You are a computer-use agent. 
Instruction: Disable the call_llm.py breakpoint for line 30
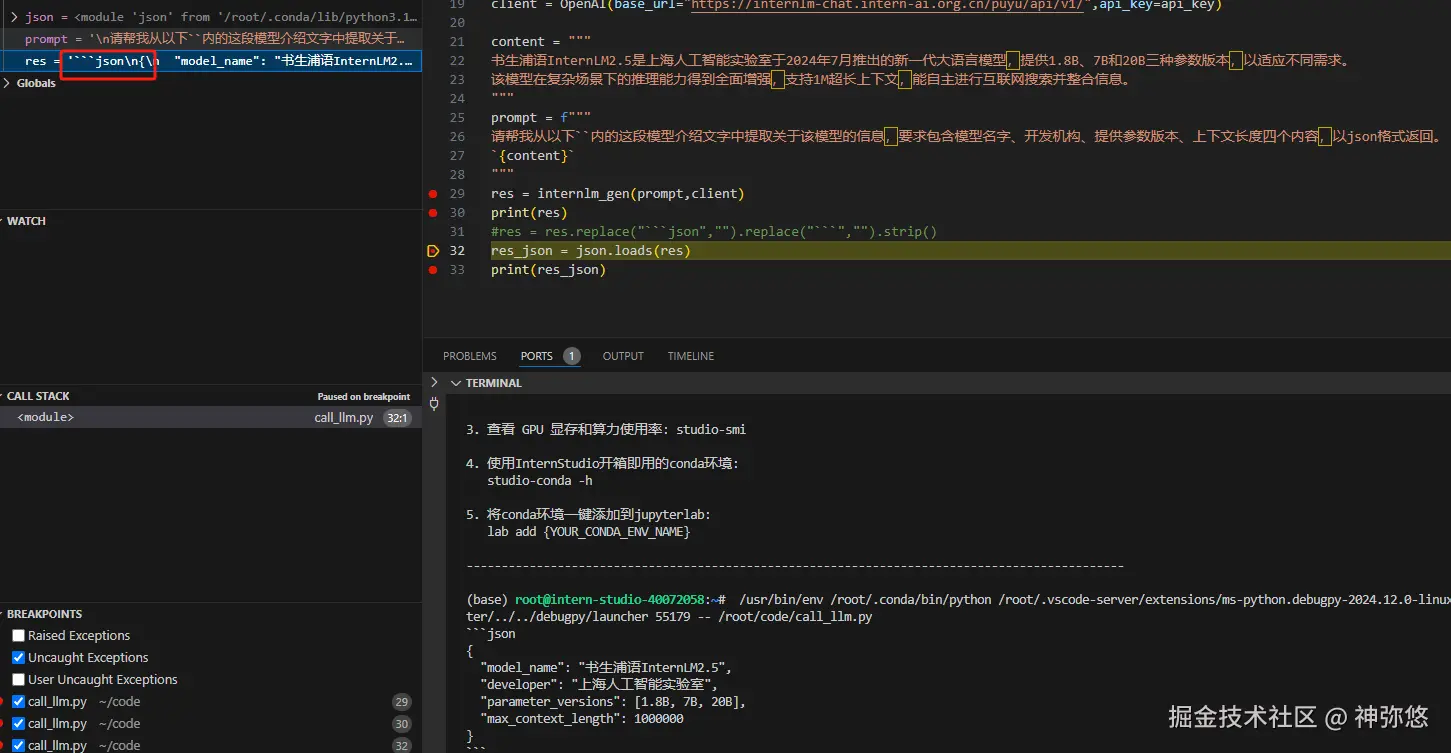click(18, 724)
